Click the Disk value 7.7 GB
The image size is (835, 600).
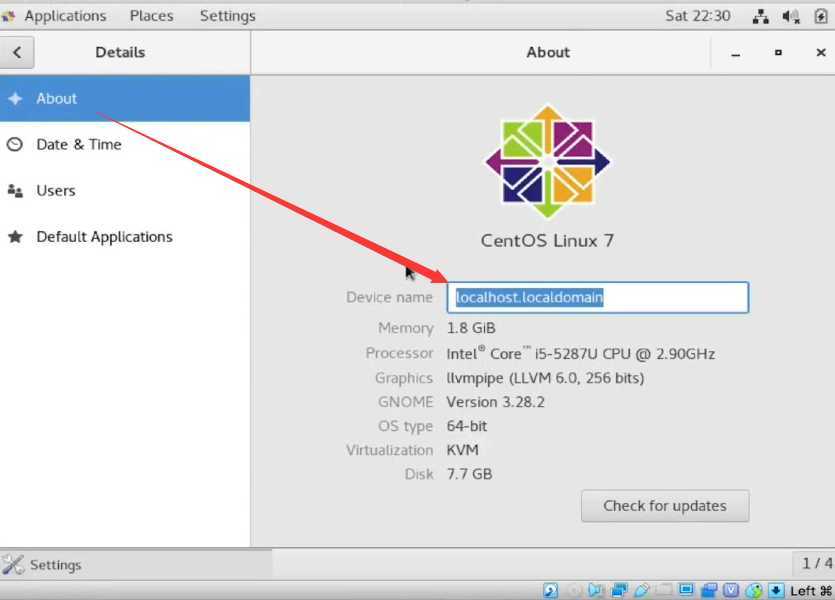(x=469, y=474)
